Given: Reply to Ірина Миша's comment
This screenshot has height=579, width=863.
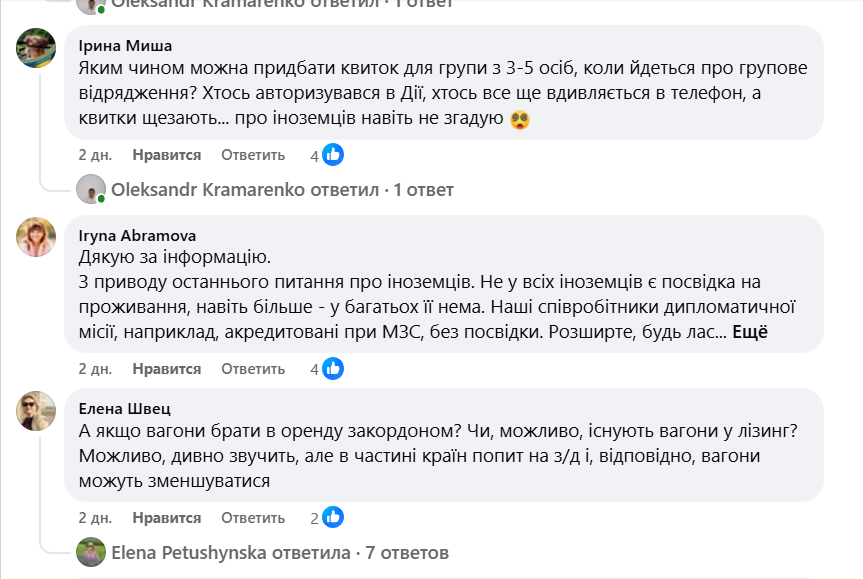Looking at the screenshot, I should pos(253,155).
